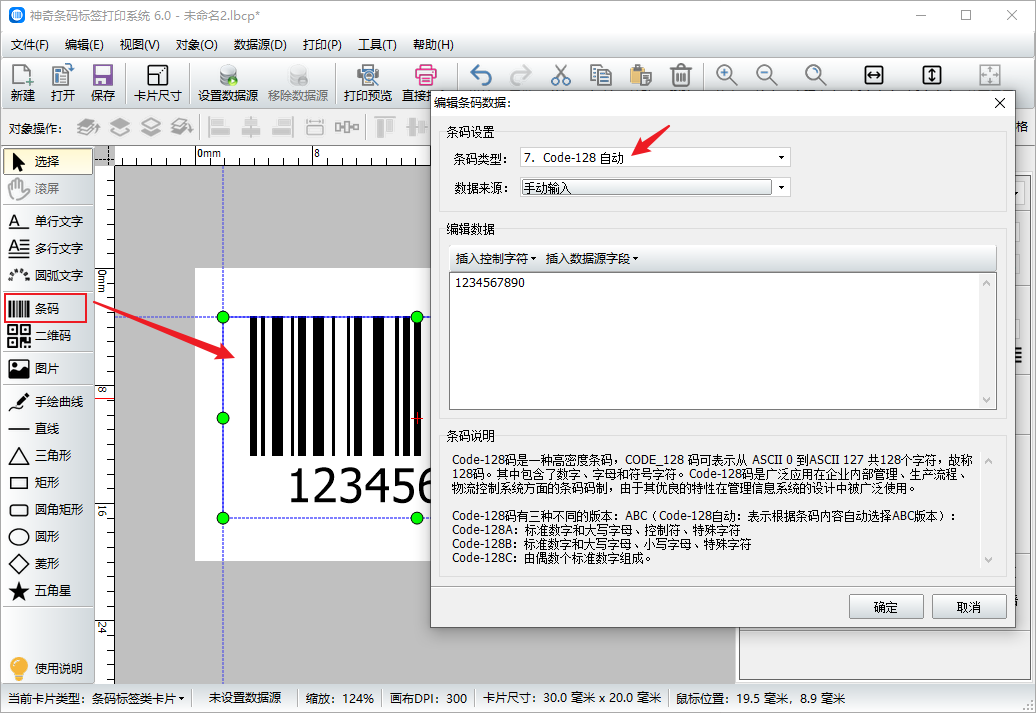The image size is (1036, 713).
Task: Open the 视图(V) menu
Action: 139,45
